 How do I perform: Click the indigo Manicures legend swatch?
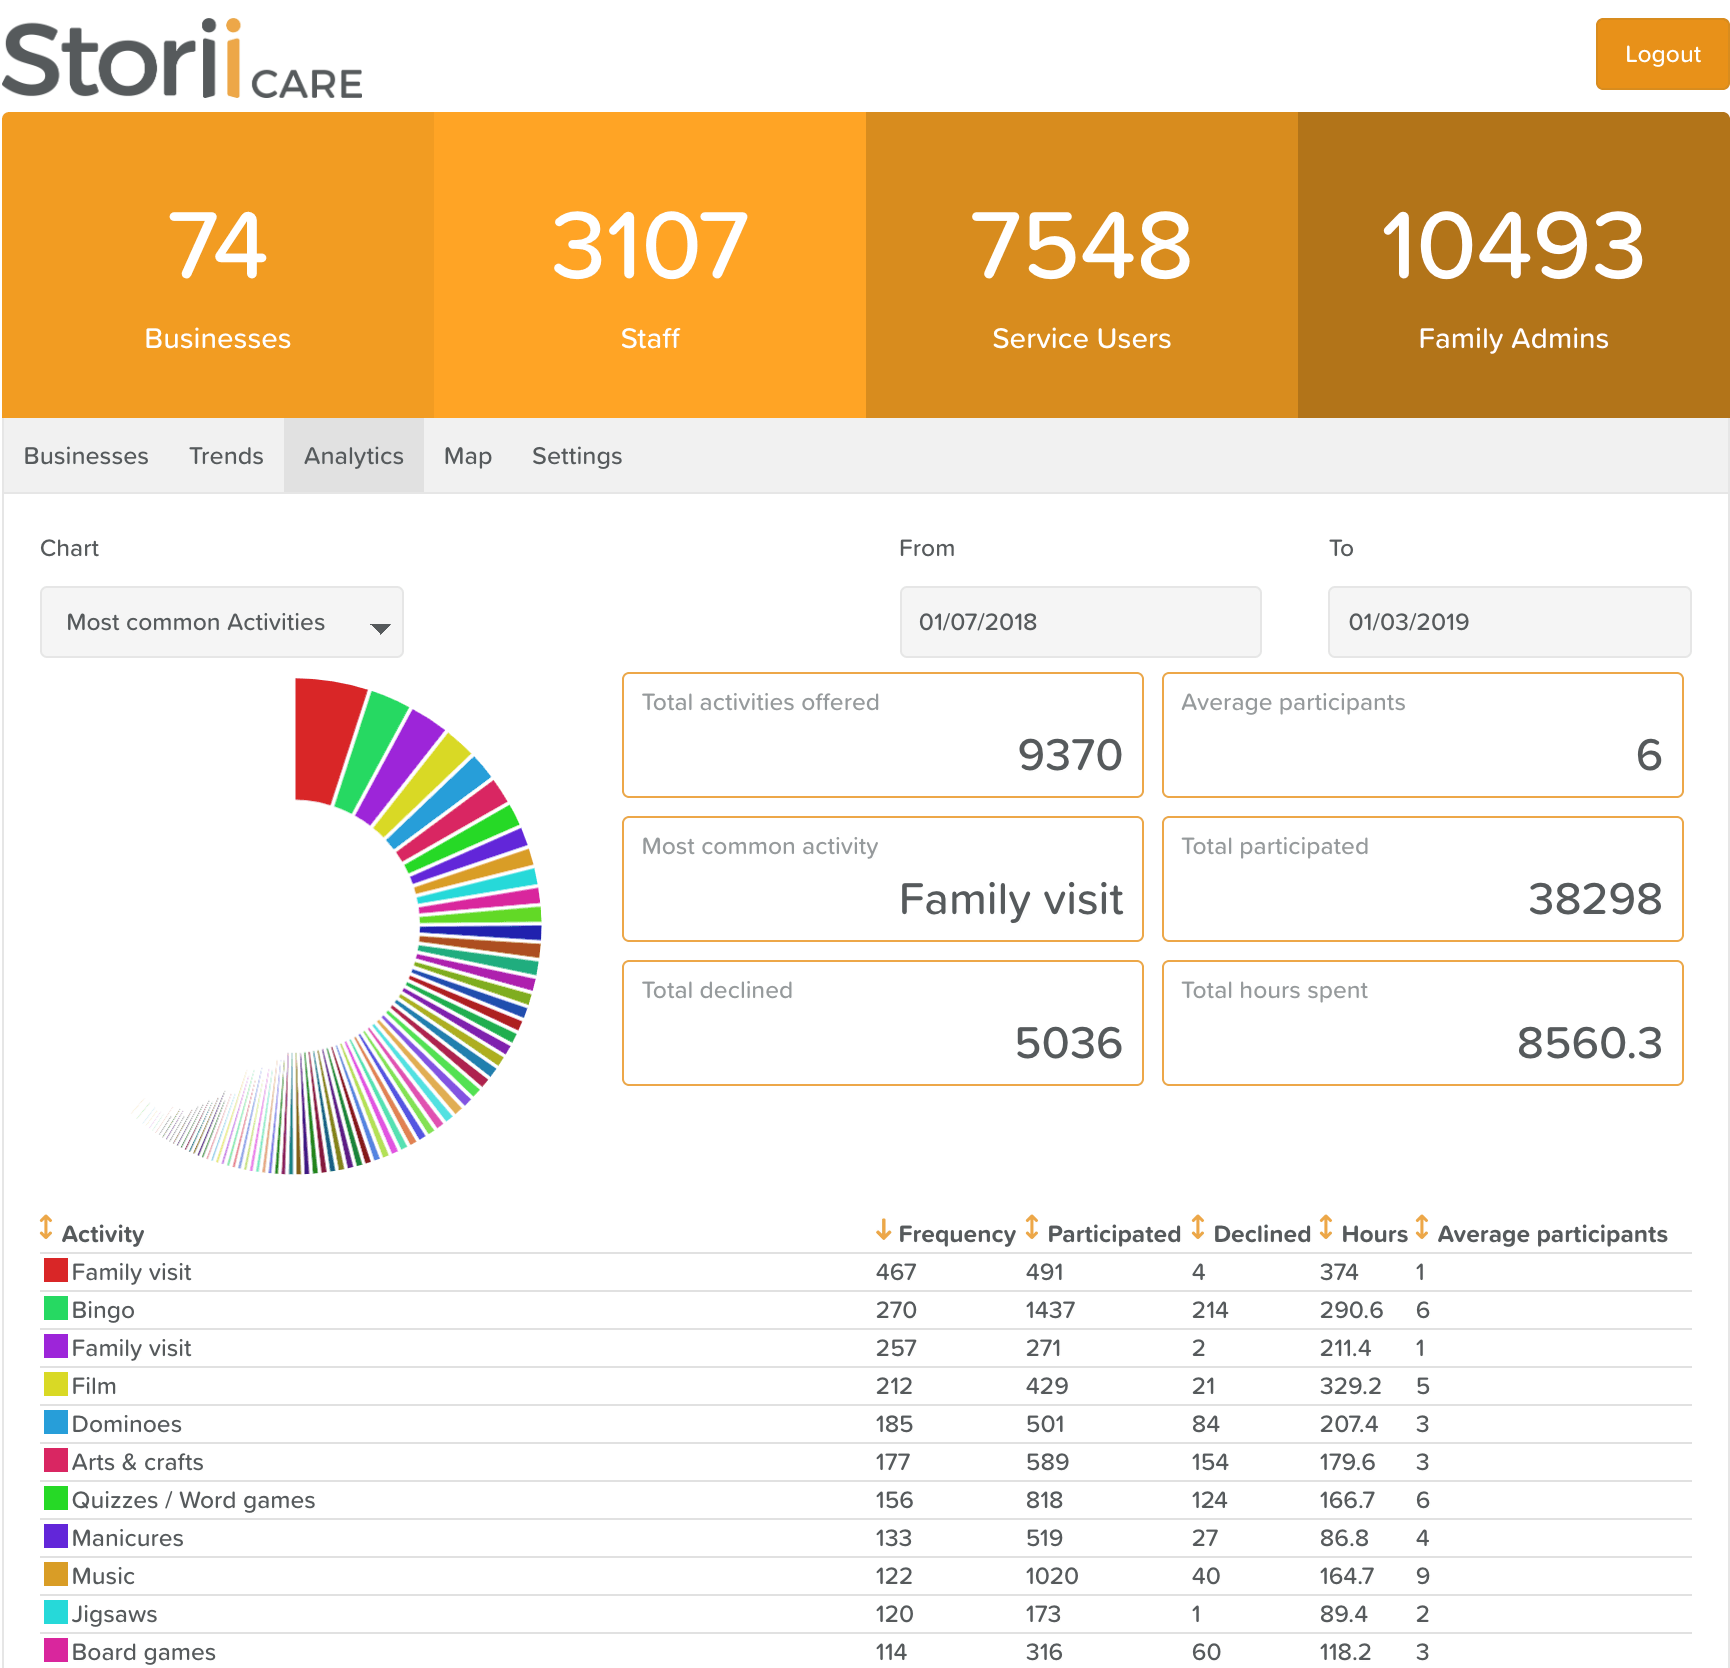coord(56,1536)
